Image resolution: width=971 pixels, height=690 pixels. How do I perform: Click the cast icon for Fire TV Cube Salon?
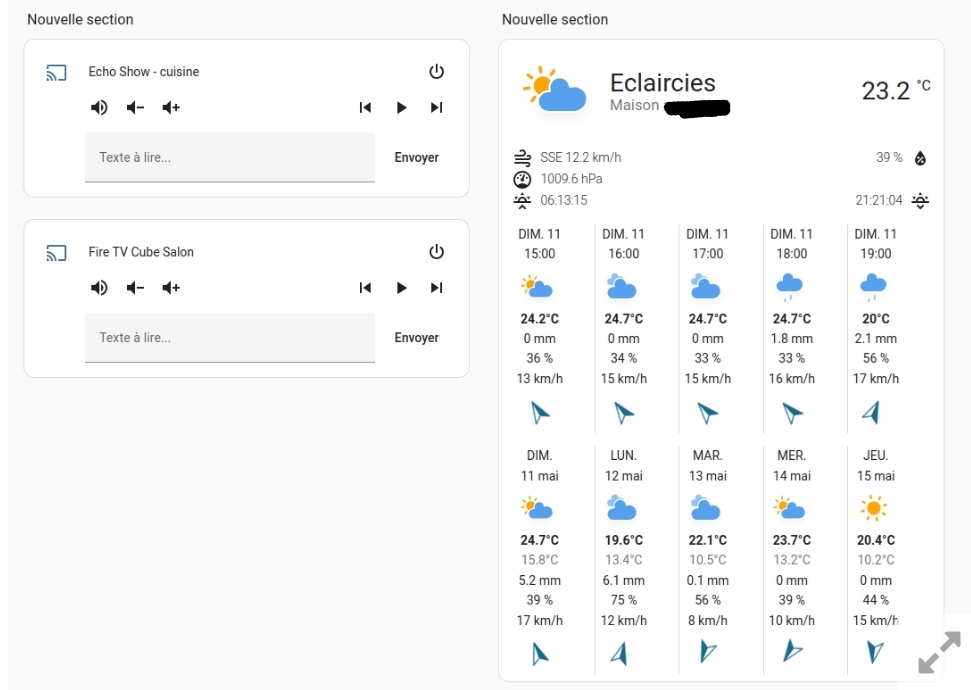click(x=56, y=253)
